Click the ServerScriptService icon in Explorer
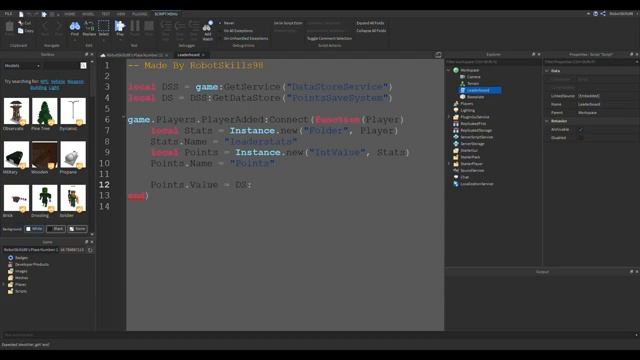Screen dimensions: 640x360 click(456, 137)
